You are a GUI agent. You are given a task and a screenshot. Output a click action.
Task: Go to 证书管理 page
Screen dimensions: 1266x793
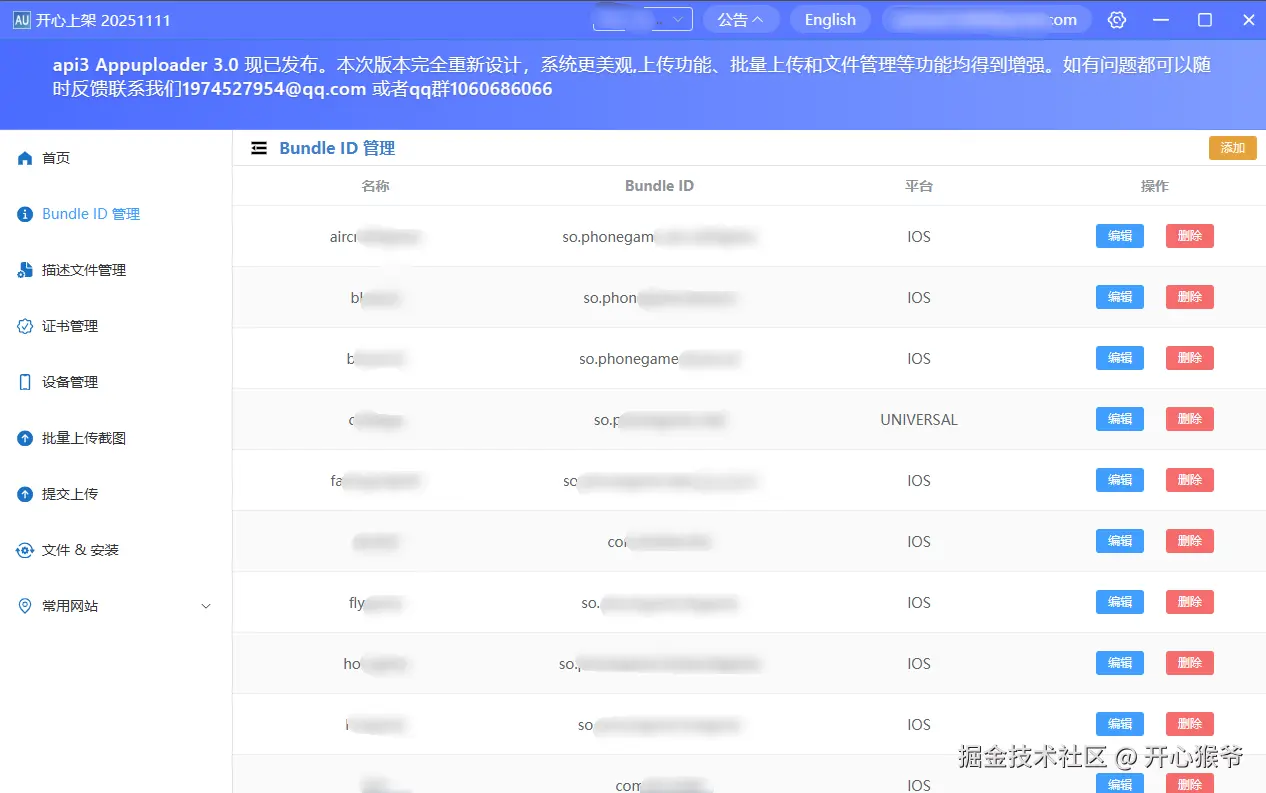point(116,326)
